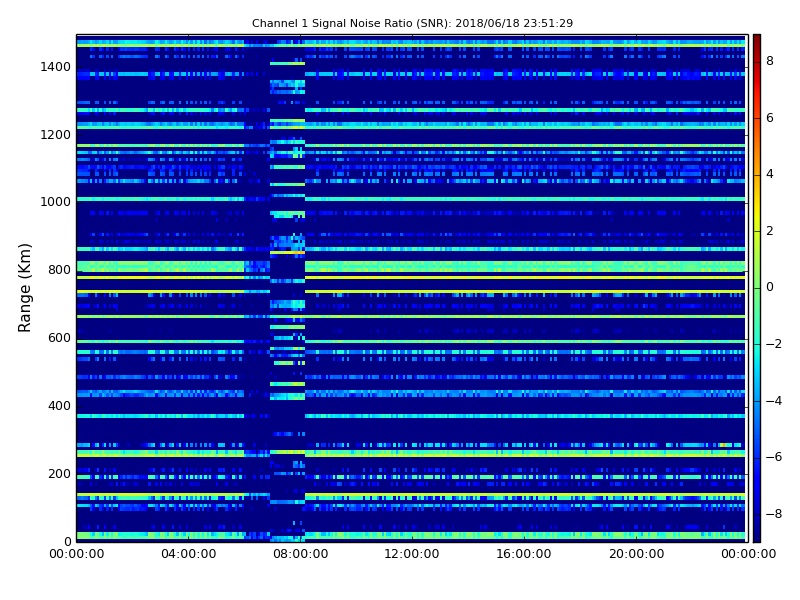Screen dimensions: 800x600
Task: Click the 1400 range tick label
Action: click(x=56, y=67)
